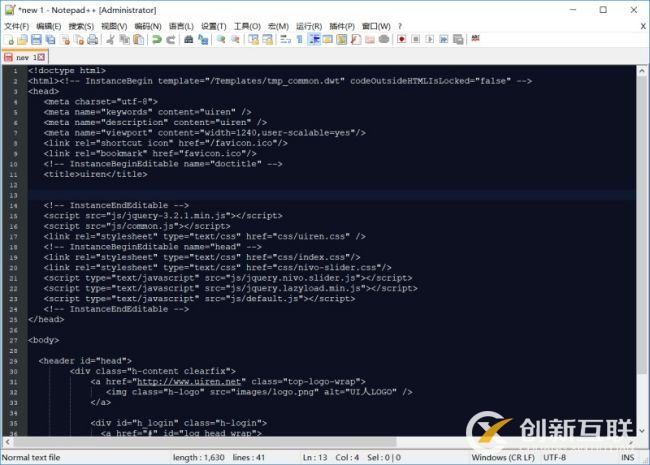
Task: Start macro recording with red record icon
Action: [401, 40]
